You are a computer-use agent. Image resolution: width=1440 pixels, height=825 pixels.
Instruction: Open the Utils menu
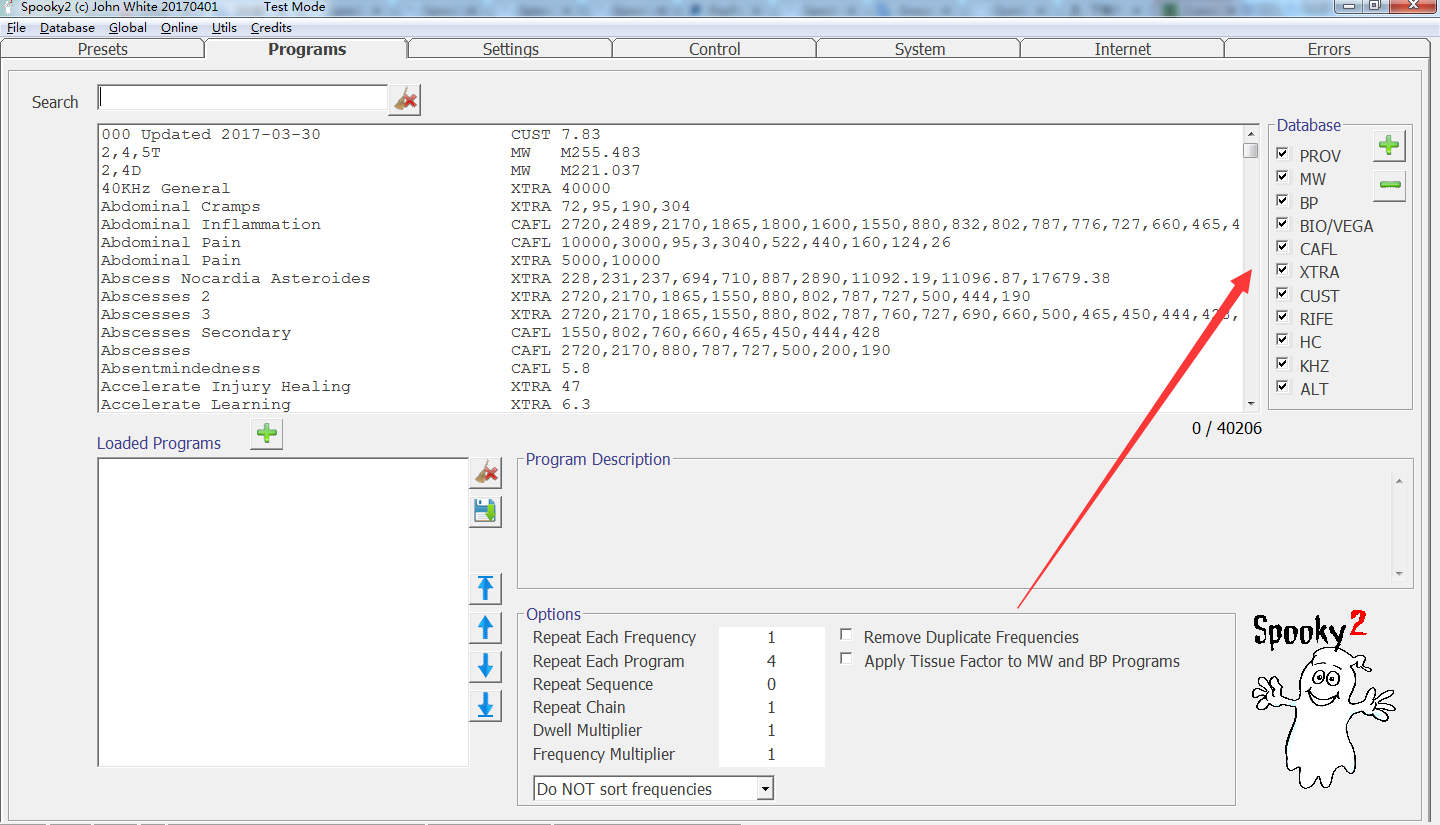[x=224, y=27]
